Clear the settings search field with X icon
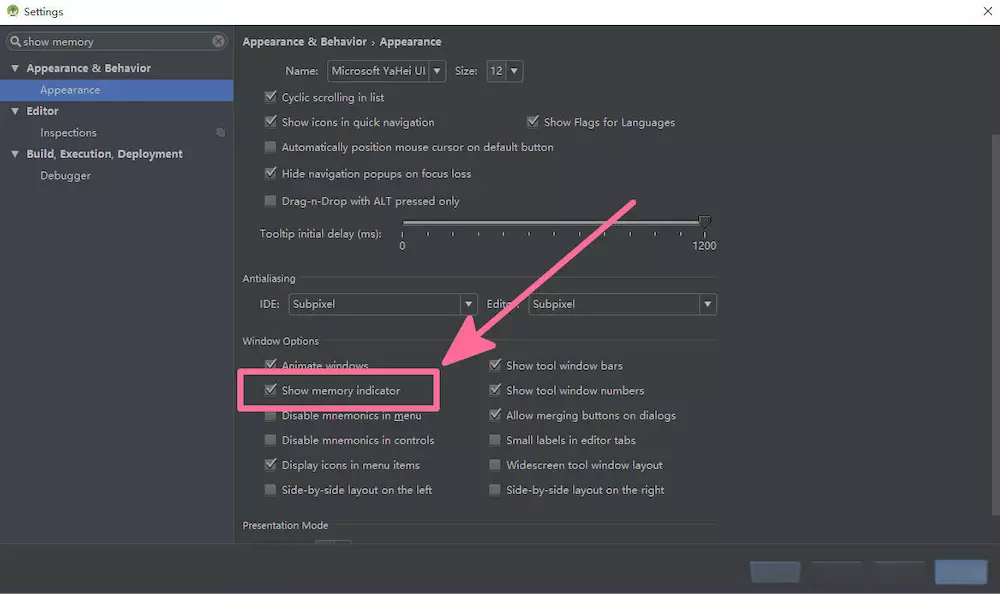 [218, 41]
